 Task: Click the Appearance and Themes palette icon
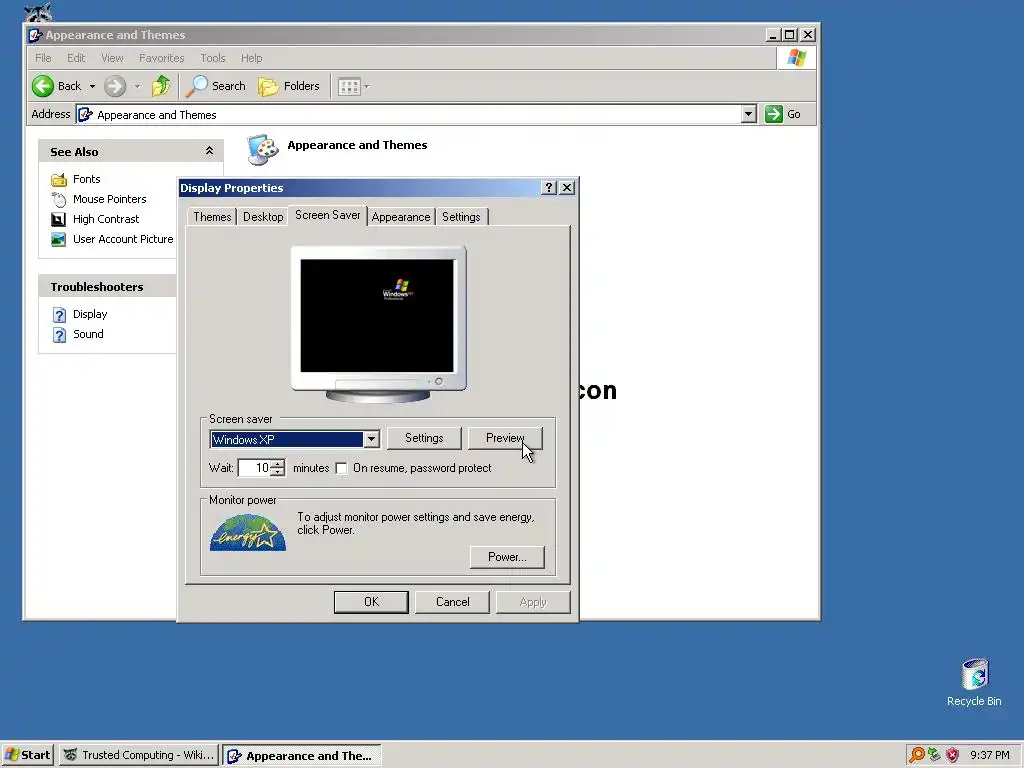263,150
